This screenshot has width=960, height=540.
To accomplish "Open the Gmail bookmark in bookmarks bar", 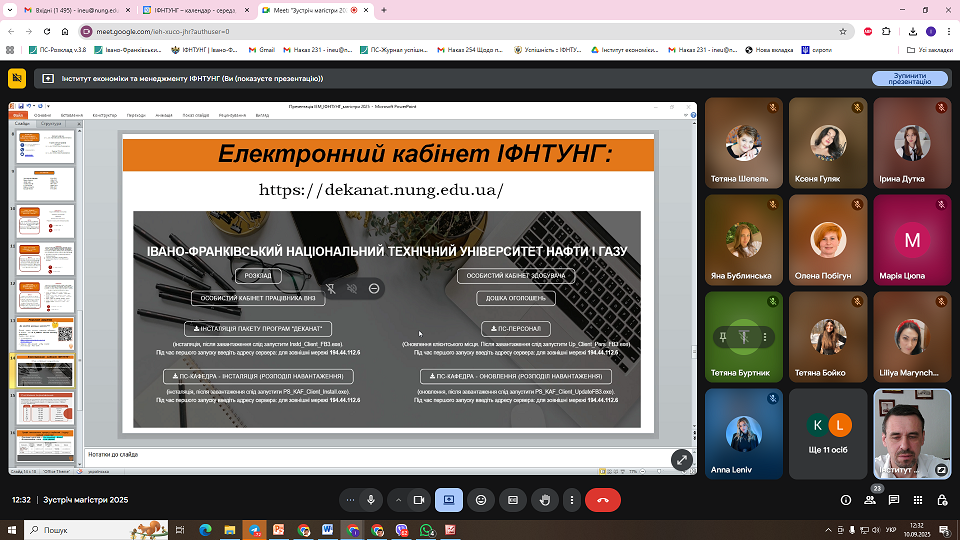I will point(260,49).
